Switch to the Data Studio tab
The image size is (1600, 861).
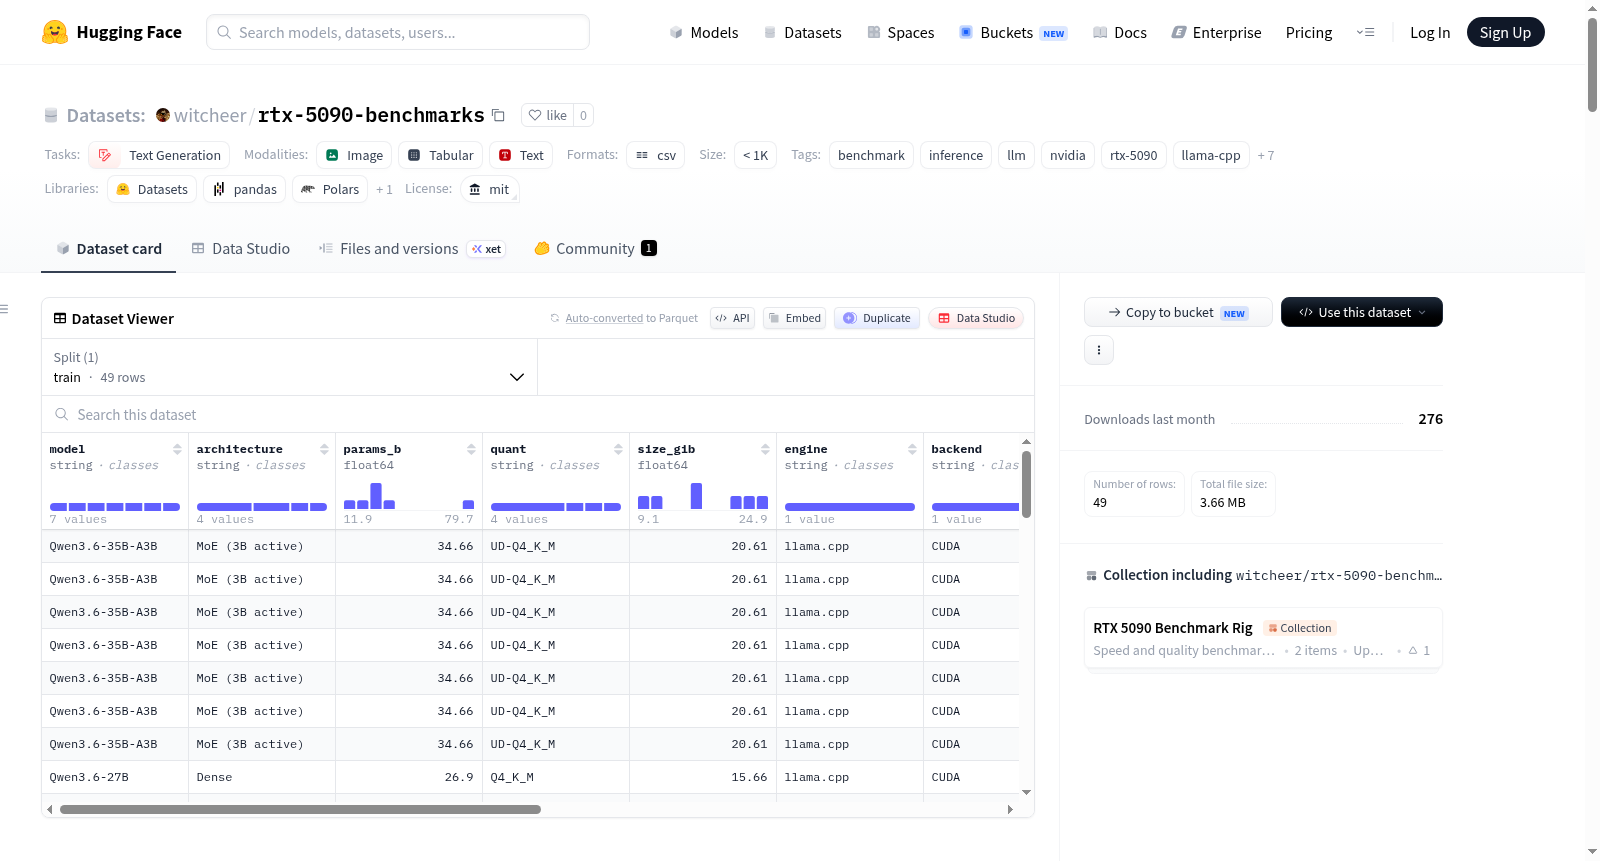pyautogui.click(x=241, y=248)
